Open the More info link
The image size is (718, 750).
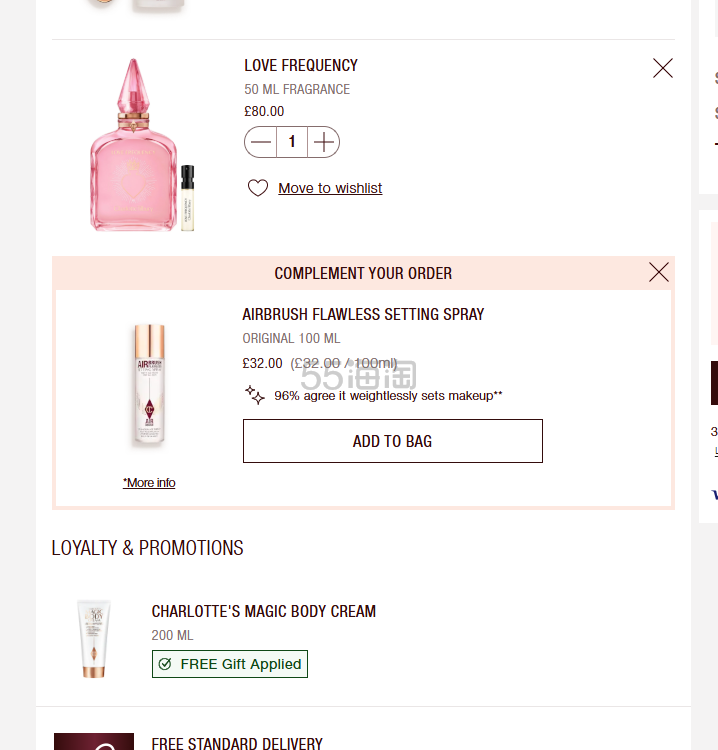149,483
